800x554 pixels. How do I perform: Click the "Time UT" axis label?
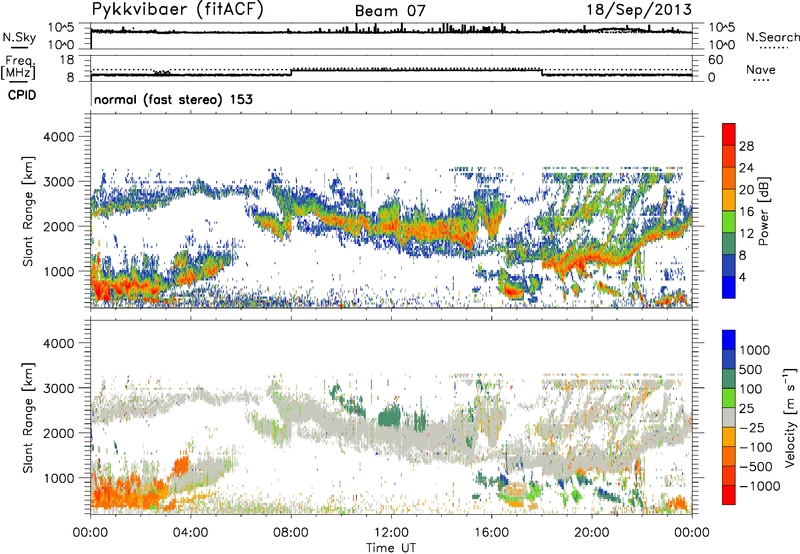[x=391, y=547]
